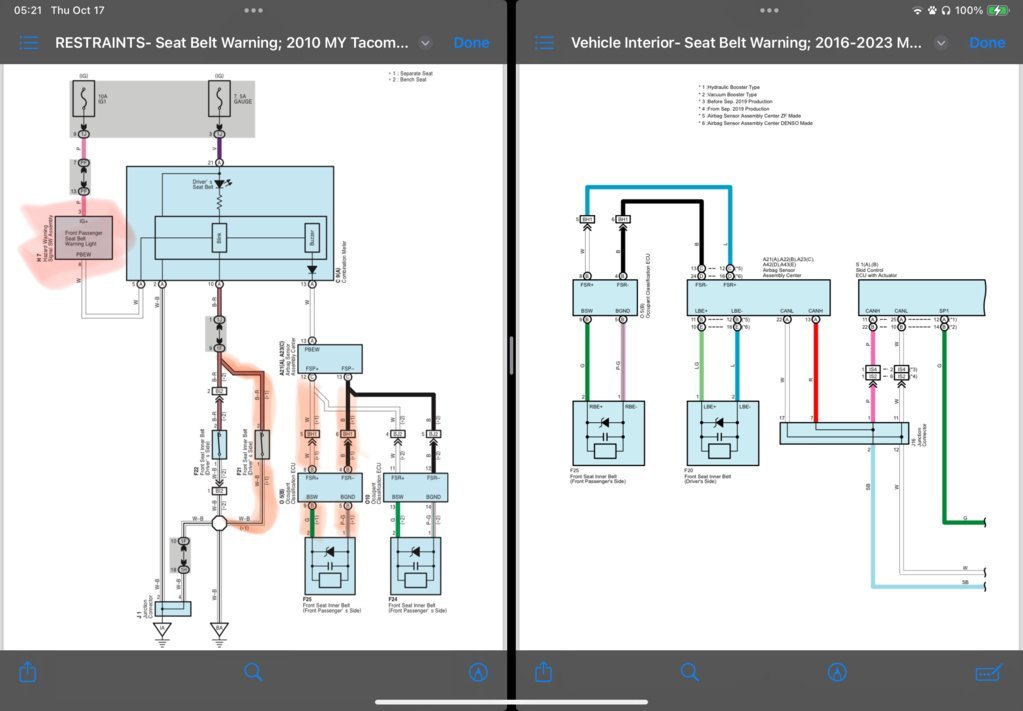Expand the Vehicle Interior title dropdown chevron

[x=941, y=43]
